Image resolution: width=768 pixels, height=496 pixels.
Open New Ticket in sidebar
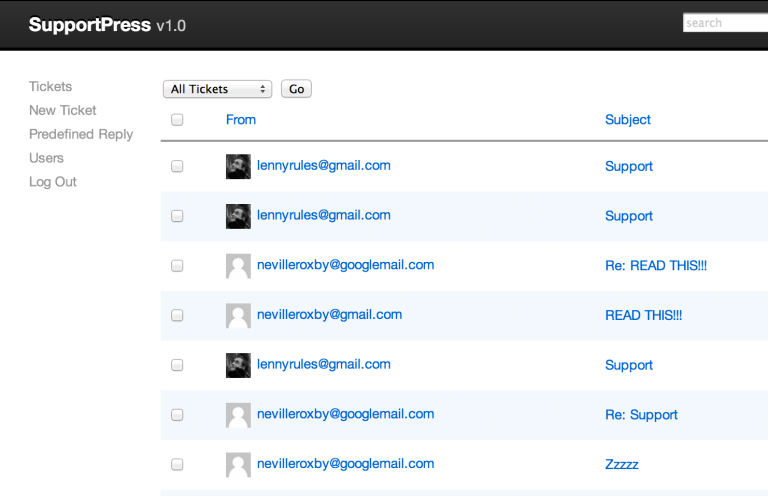click(x=63, y=110)
